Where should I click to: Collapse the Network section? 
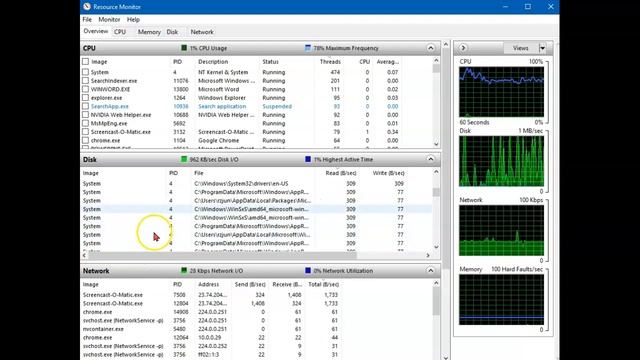(x=431, y=271)
